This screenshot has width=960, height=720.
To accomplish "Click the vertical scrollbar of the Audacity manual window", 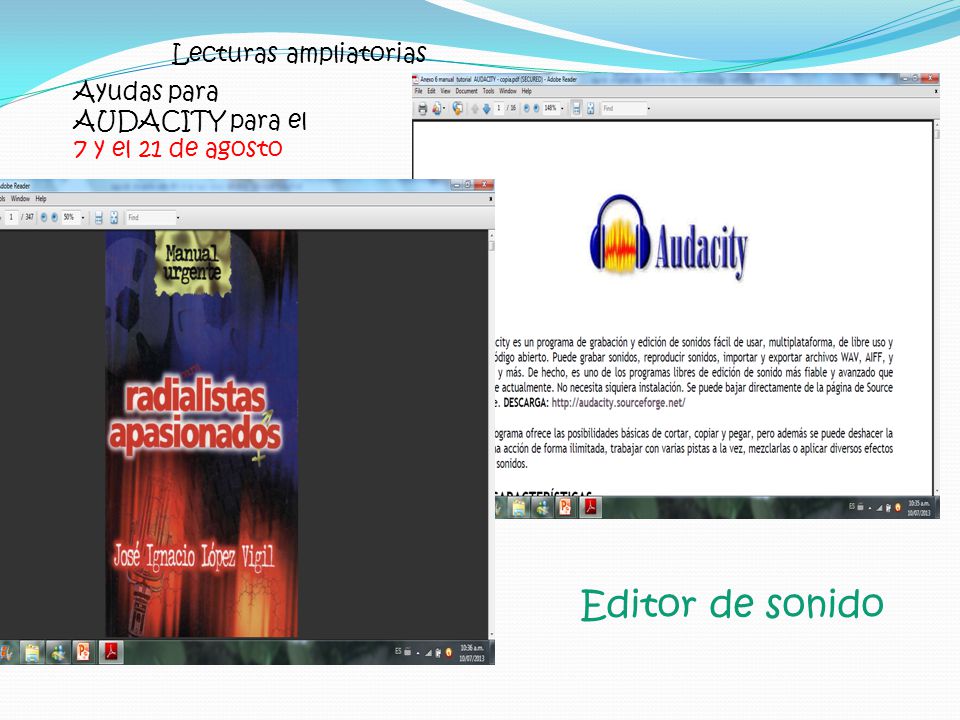I will [x=936, y=308].
